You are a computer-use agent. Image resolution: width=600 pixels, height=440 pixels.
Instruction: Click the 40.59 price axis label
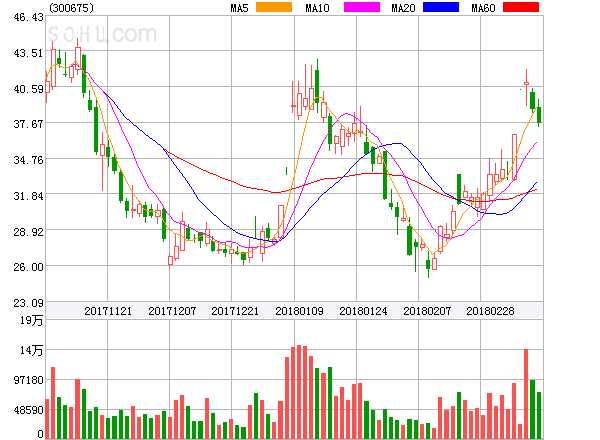pos(28,89)
